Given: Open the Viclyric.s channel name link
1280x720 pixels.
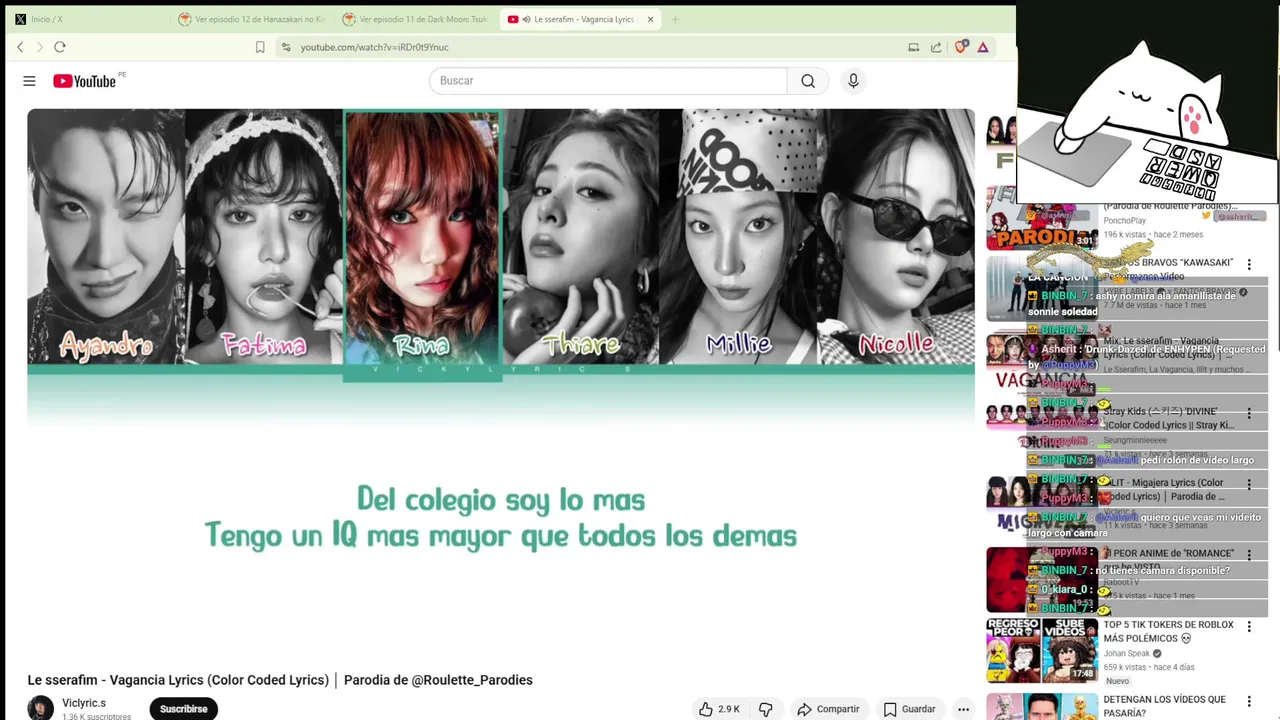Looking at the screenshot, I should click(84, 703).
